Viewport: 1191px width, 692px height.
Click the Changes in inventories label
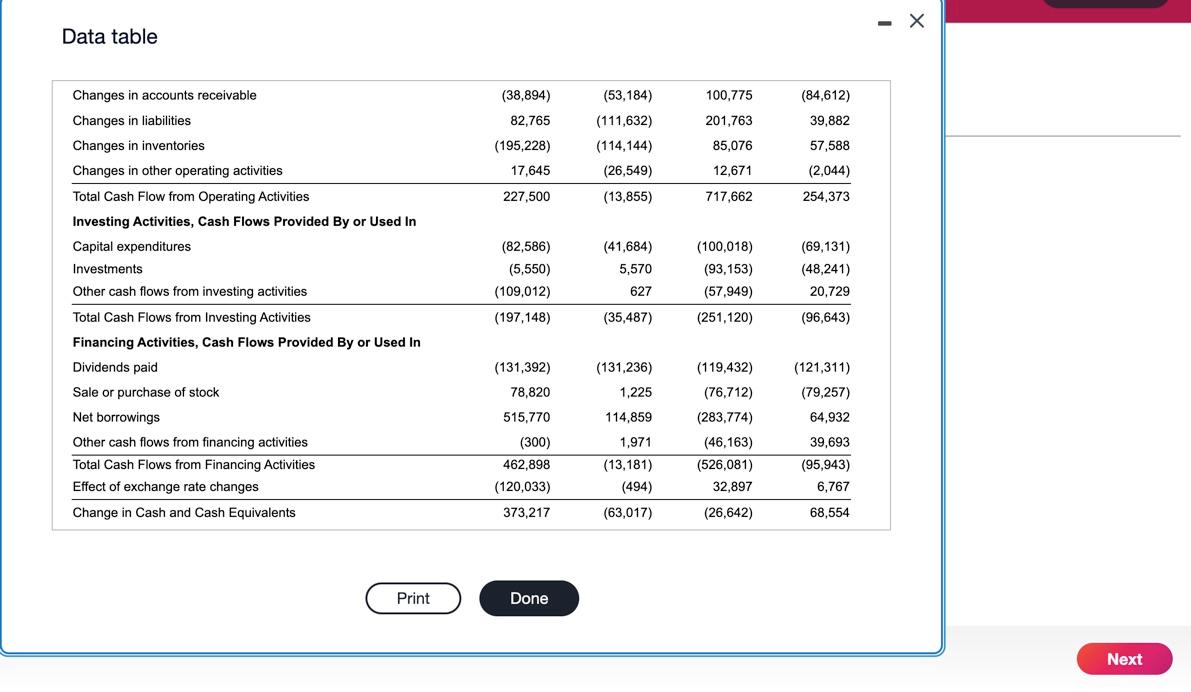click(138, 145)
